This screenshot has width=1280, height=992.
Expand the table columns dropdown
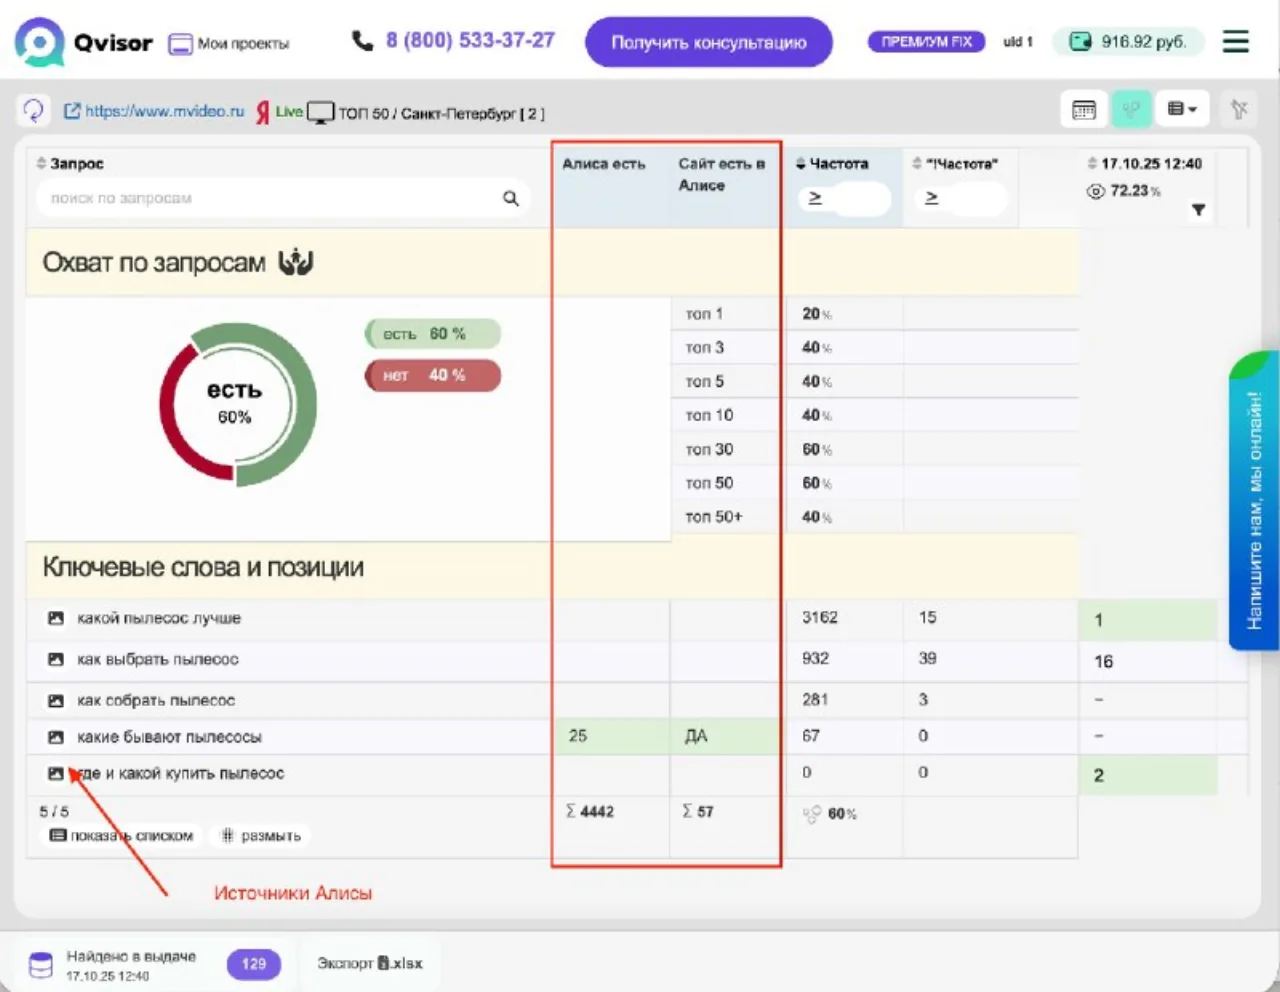pyautogui.click(x=1182, y=109)
